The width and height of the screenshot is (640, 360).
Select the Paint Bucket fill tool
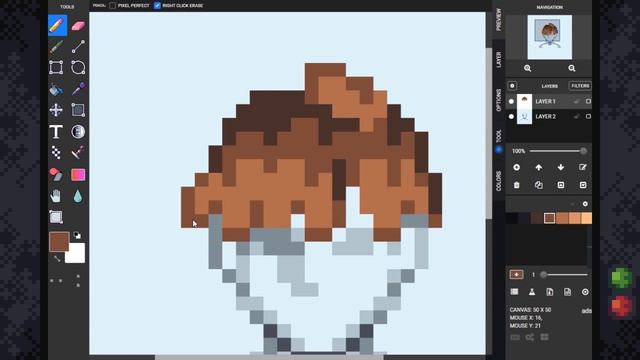click(x=56, y=89)
